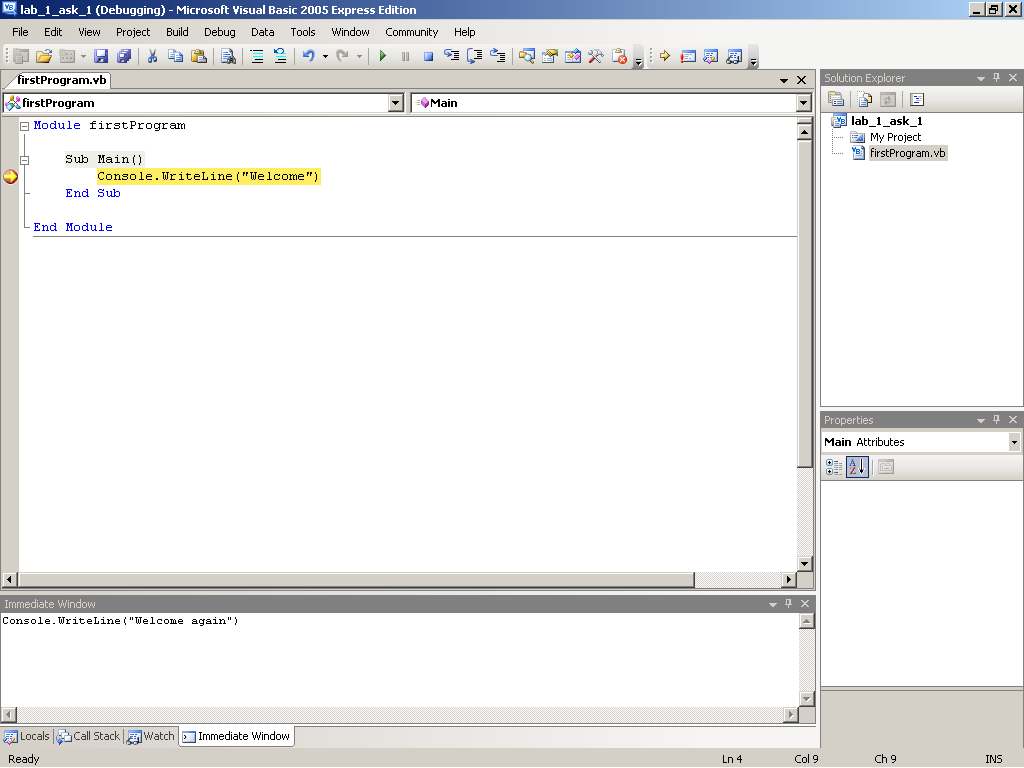Select the Immediate Window tab
This screenshot has width=1024, height=768.
pos(236,736)
